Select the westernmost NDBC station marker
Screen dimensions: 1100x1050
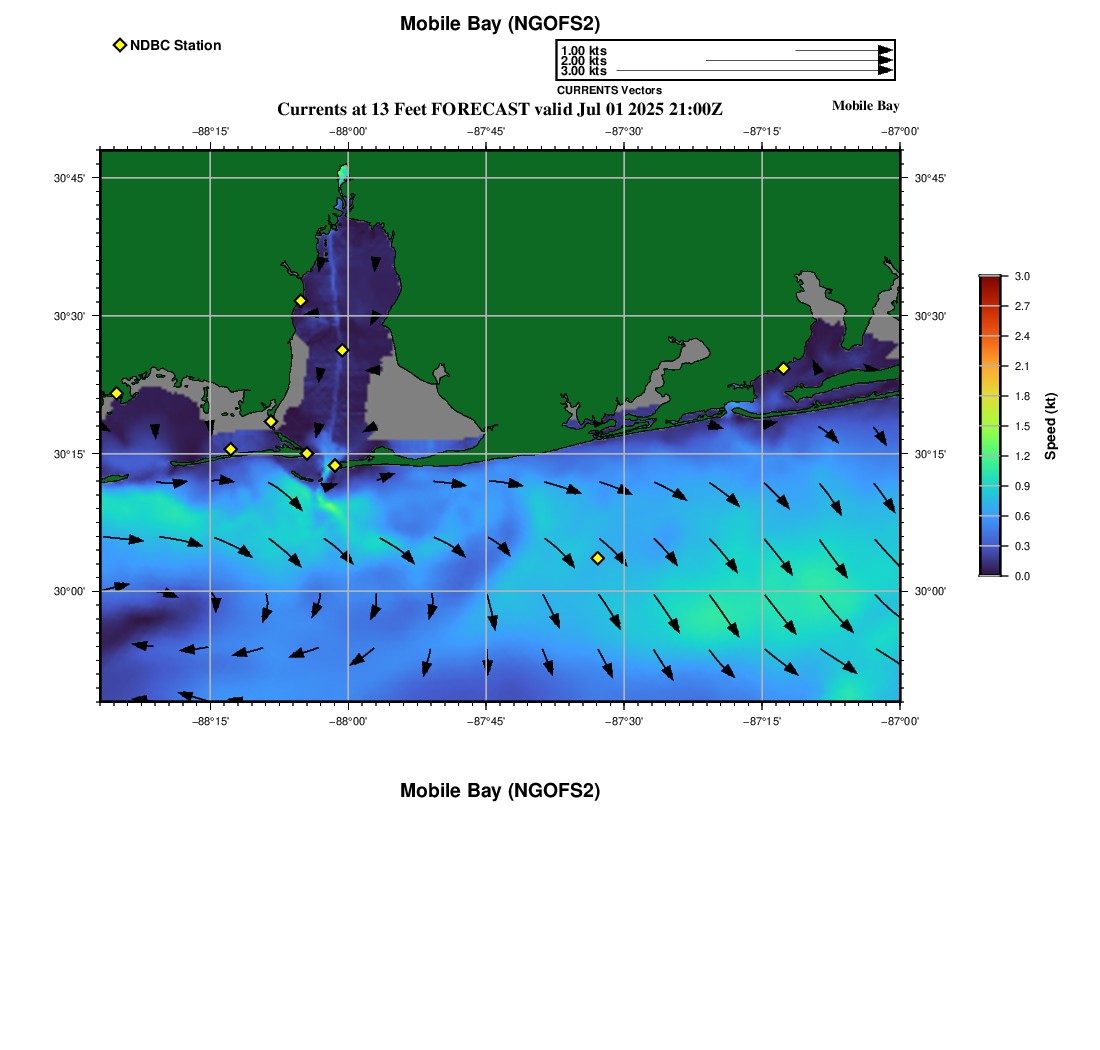(x=116, y=393)
